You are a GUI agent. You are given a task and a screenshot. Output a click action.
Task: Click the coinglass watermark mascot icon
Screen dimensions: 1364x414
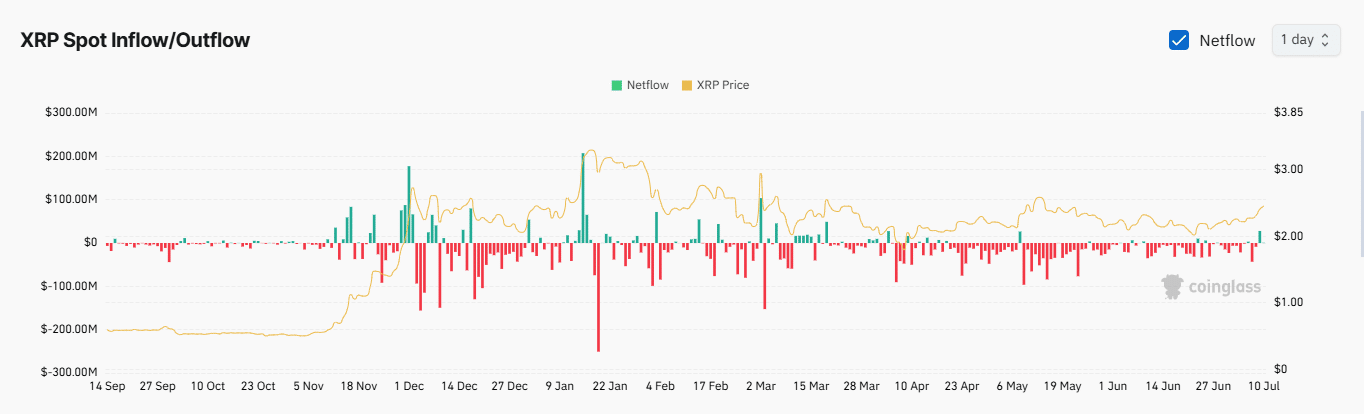tap(1172, 288)
